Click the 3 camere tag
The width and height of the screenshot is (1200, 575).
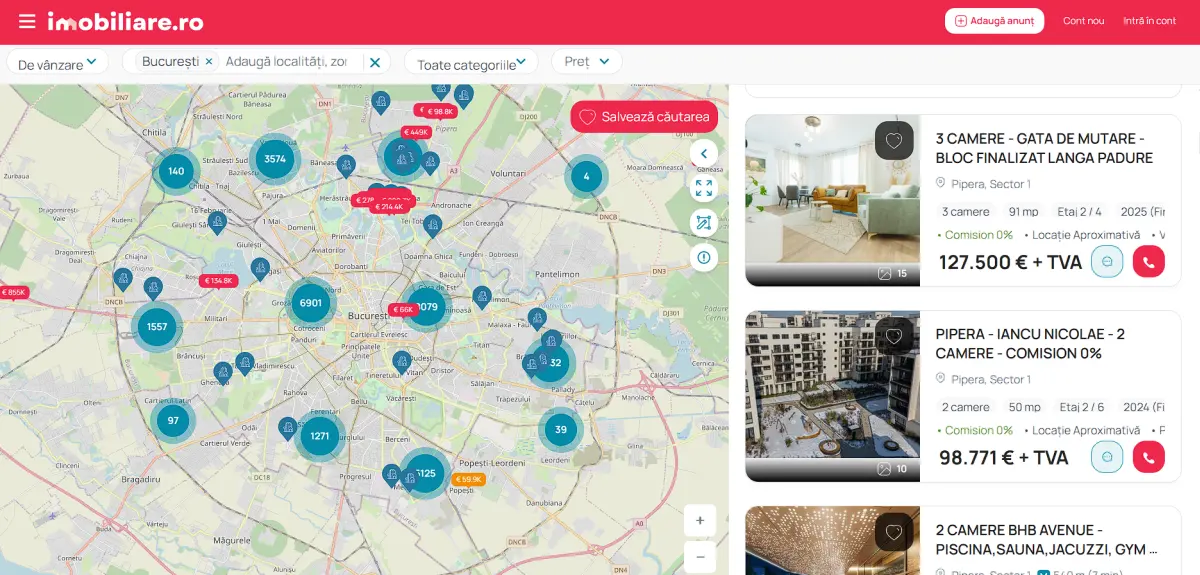click(x=966, y=211)
